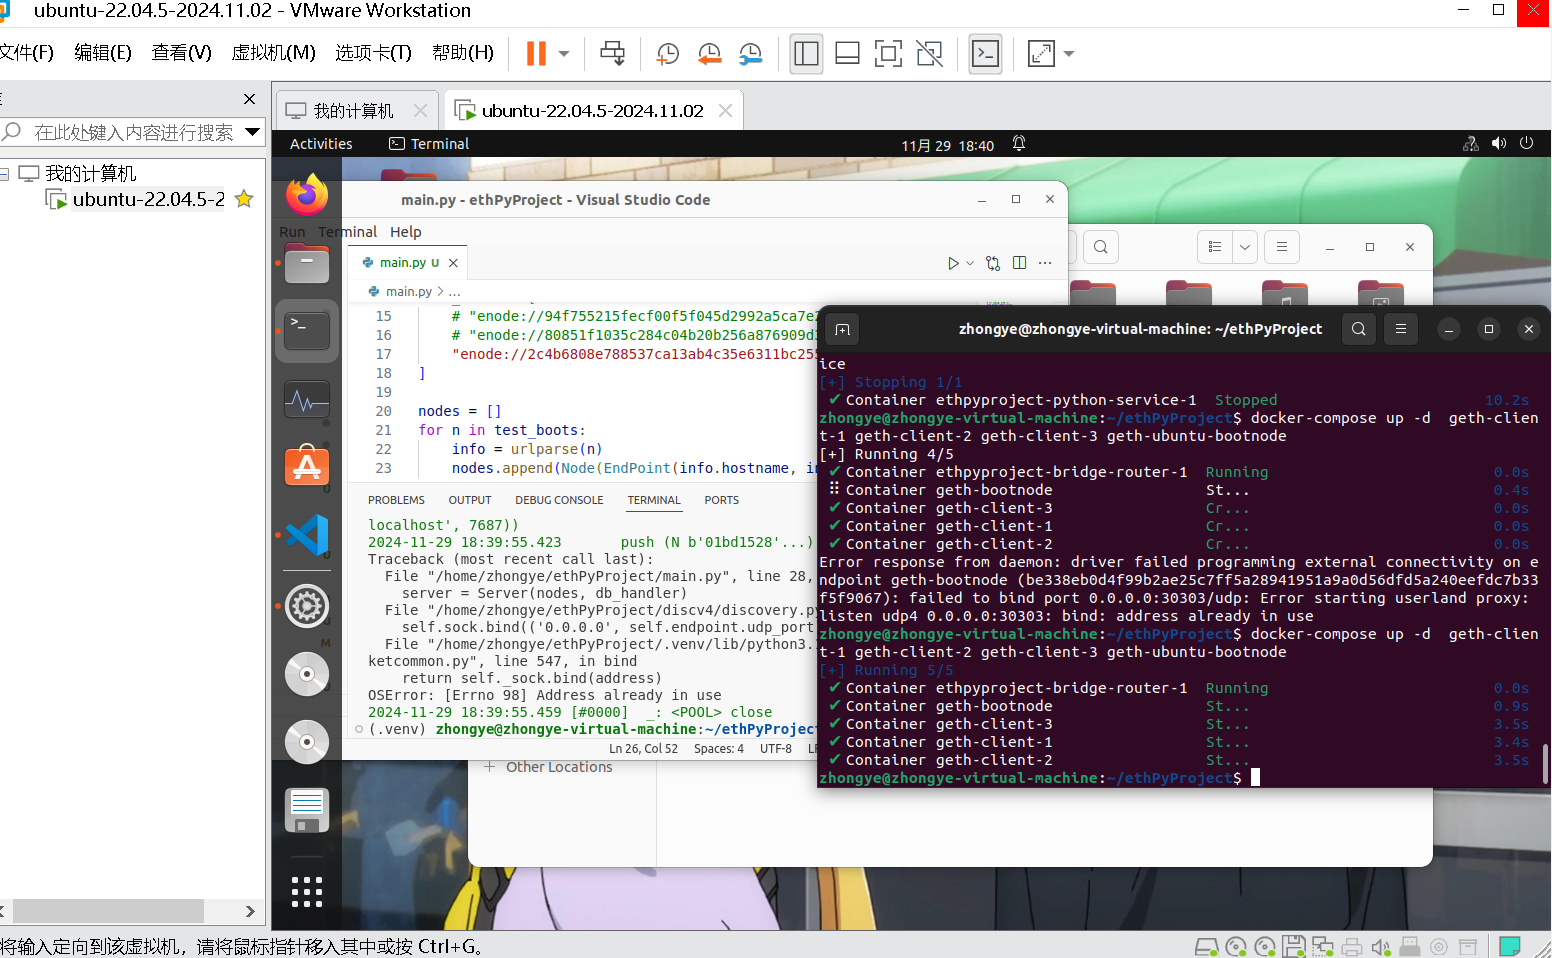
Task: Toggle the VMware console view button
Action: (986, 54)
